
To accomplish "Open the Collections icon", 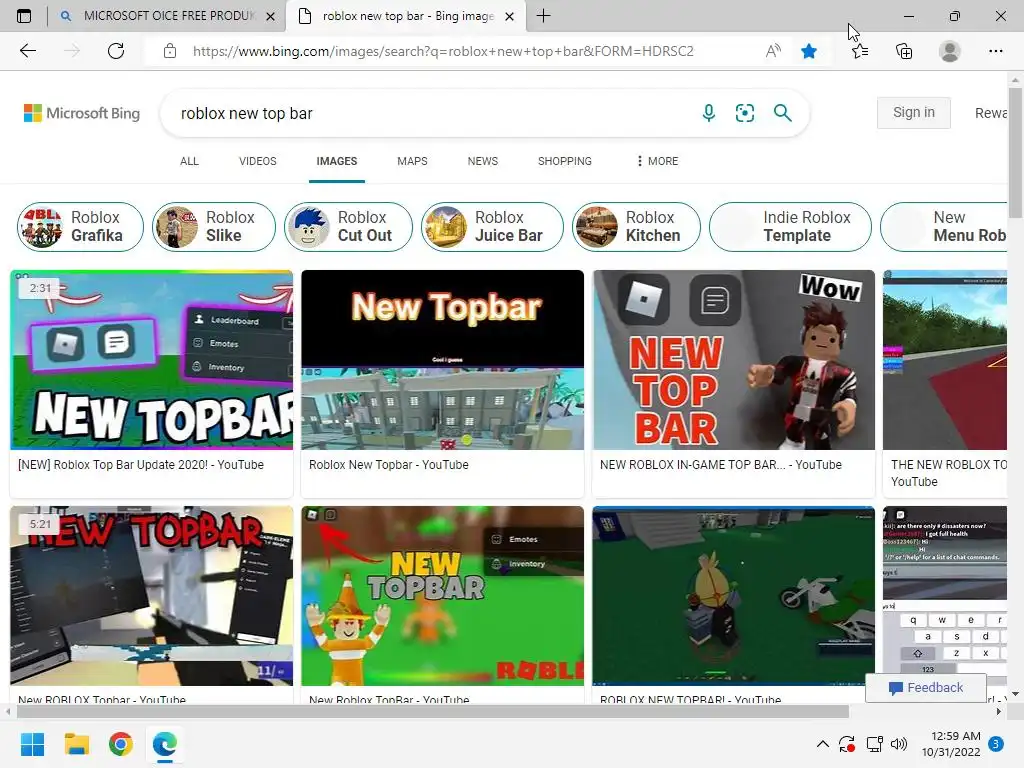I will pyautogui.click(x=904, y=51).
